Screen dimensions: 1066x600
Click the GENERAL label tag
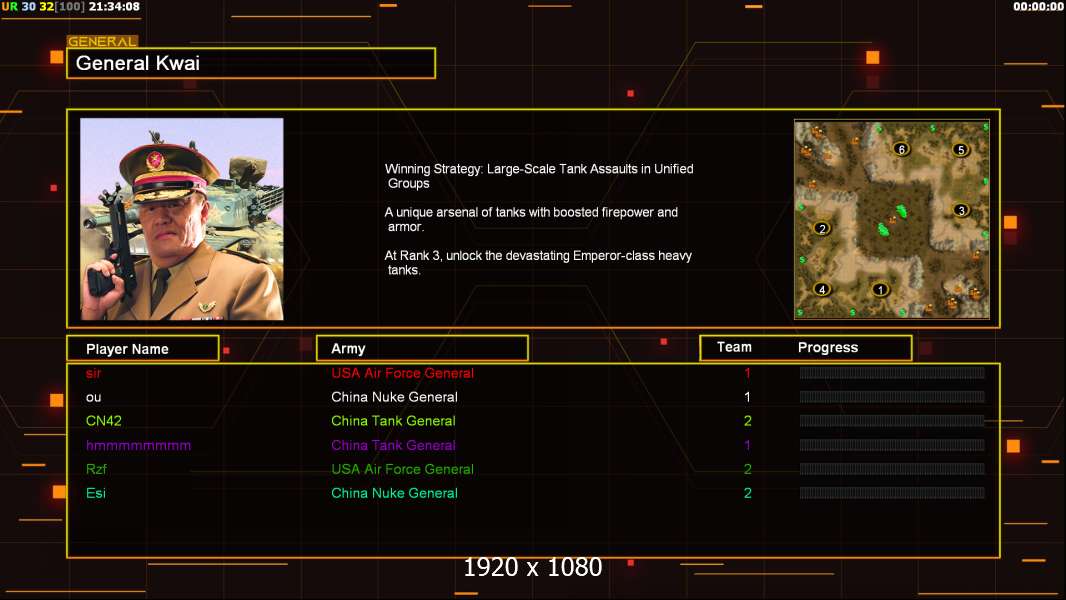click(102, 41)
